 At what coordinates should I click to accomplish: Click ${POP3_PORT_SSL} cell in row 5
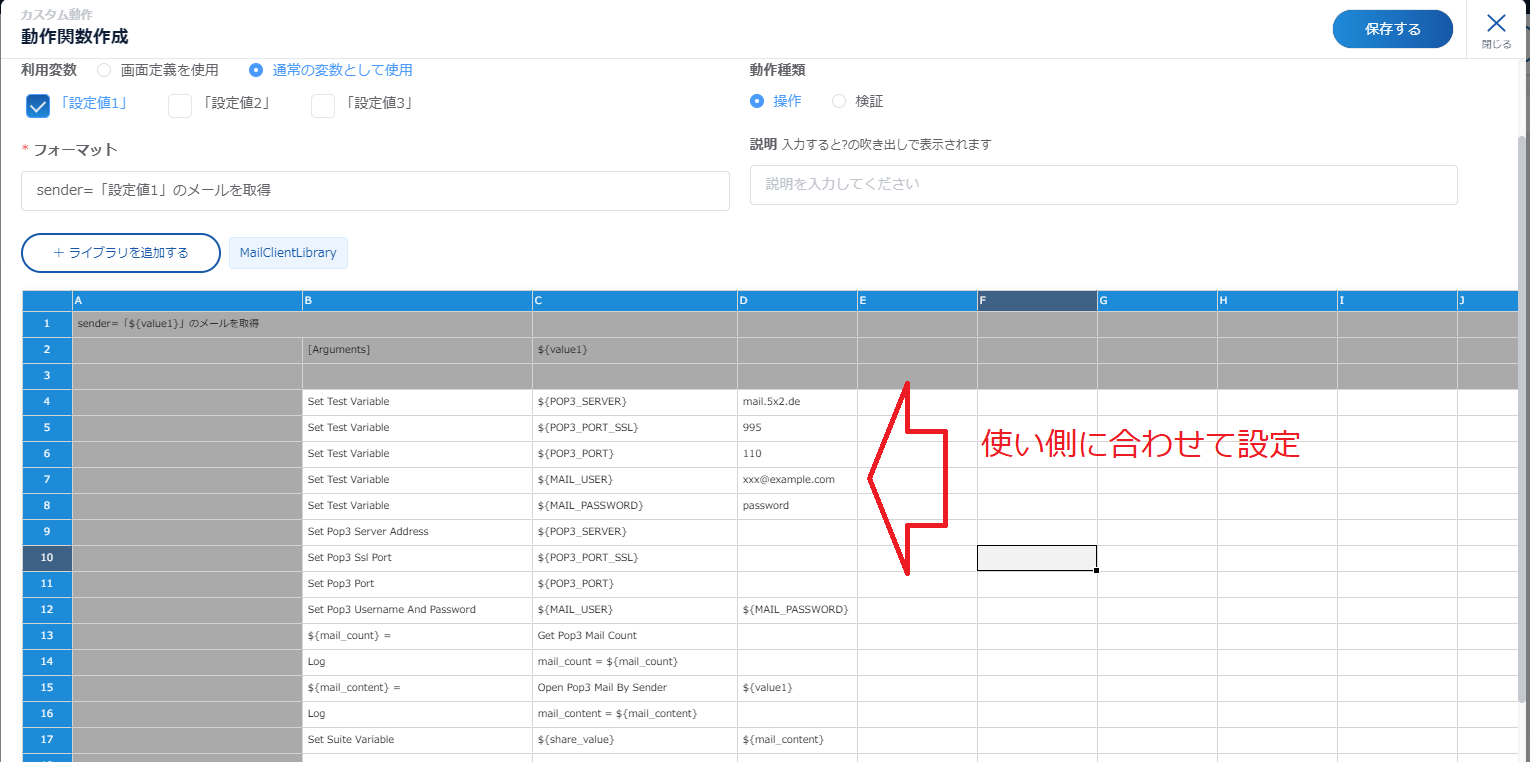tap(635, 428)
